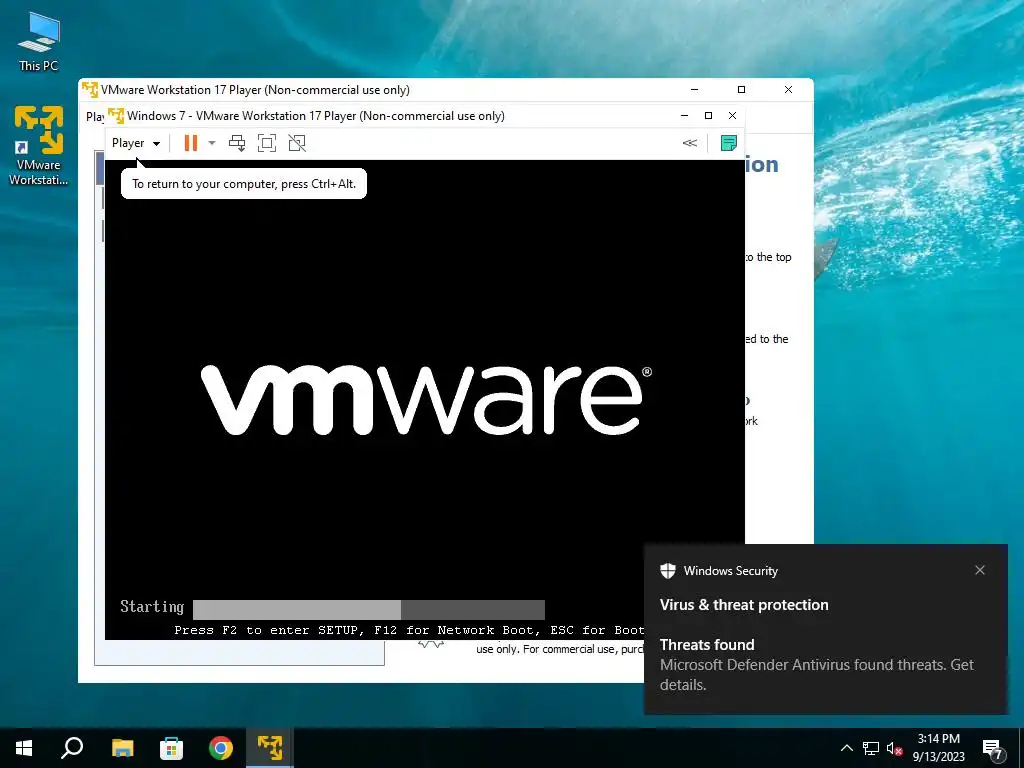The image size is (1024, 768).
Task: Open File Explorer from the taskbar
Action: coord(122,748)
